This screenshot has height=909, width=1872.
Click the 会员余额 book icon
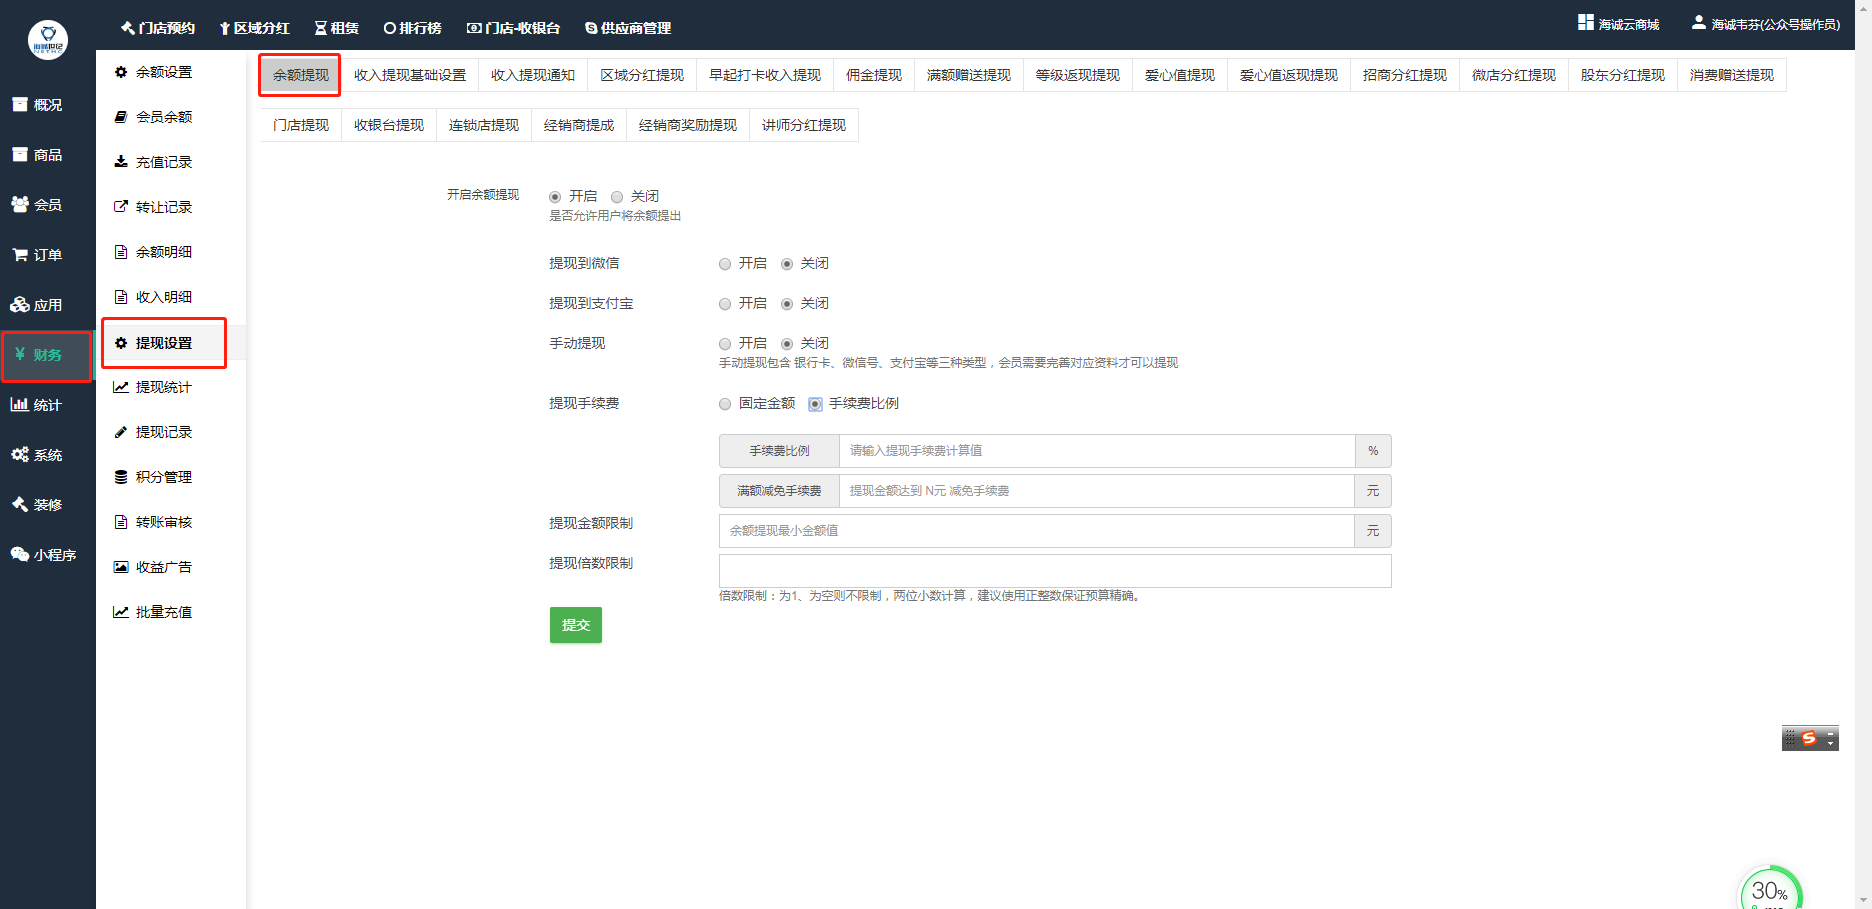121,117
